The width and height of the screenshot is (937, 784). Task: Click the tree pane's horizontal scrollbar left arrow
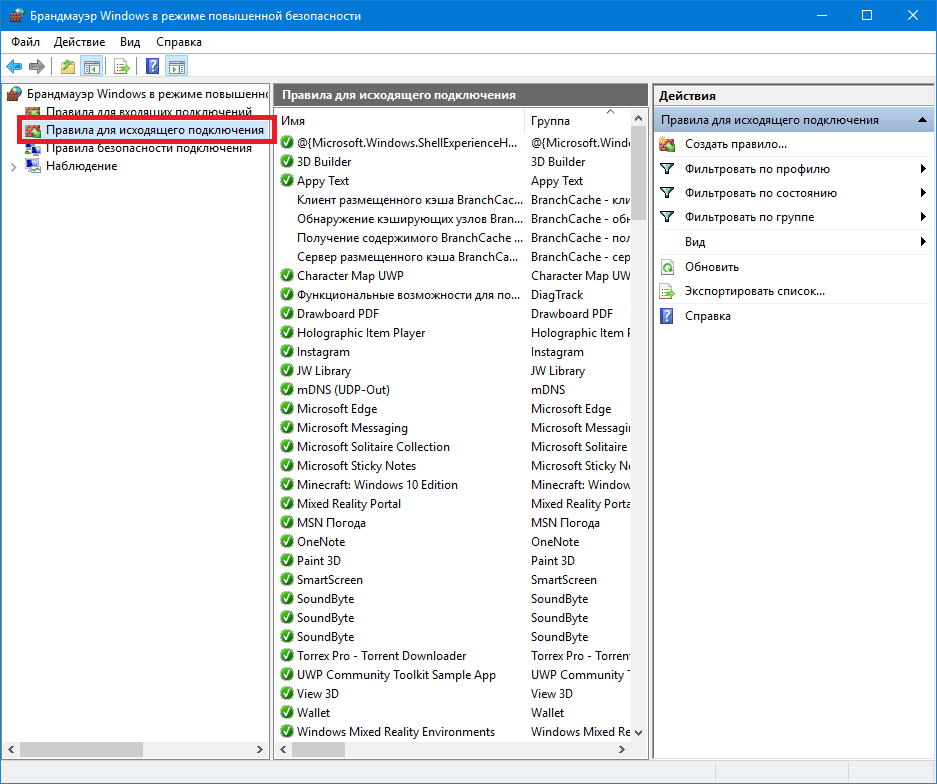[11, 749]
